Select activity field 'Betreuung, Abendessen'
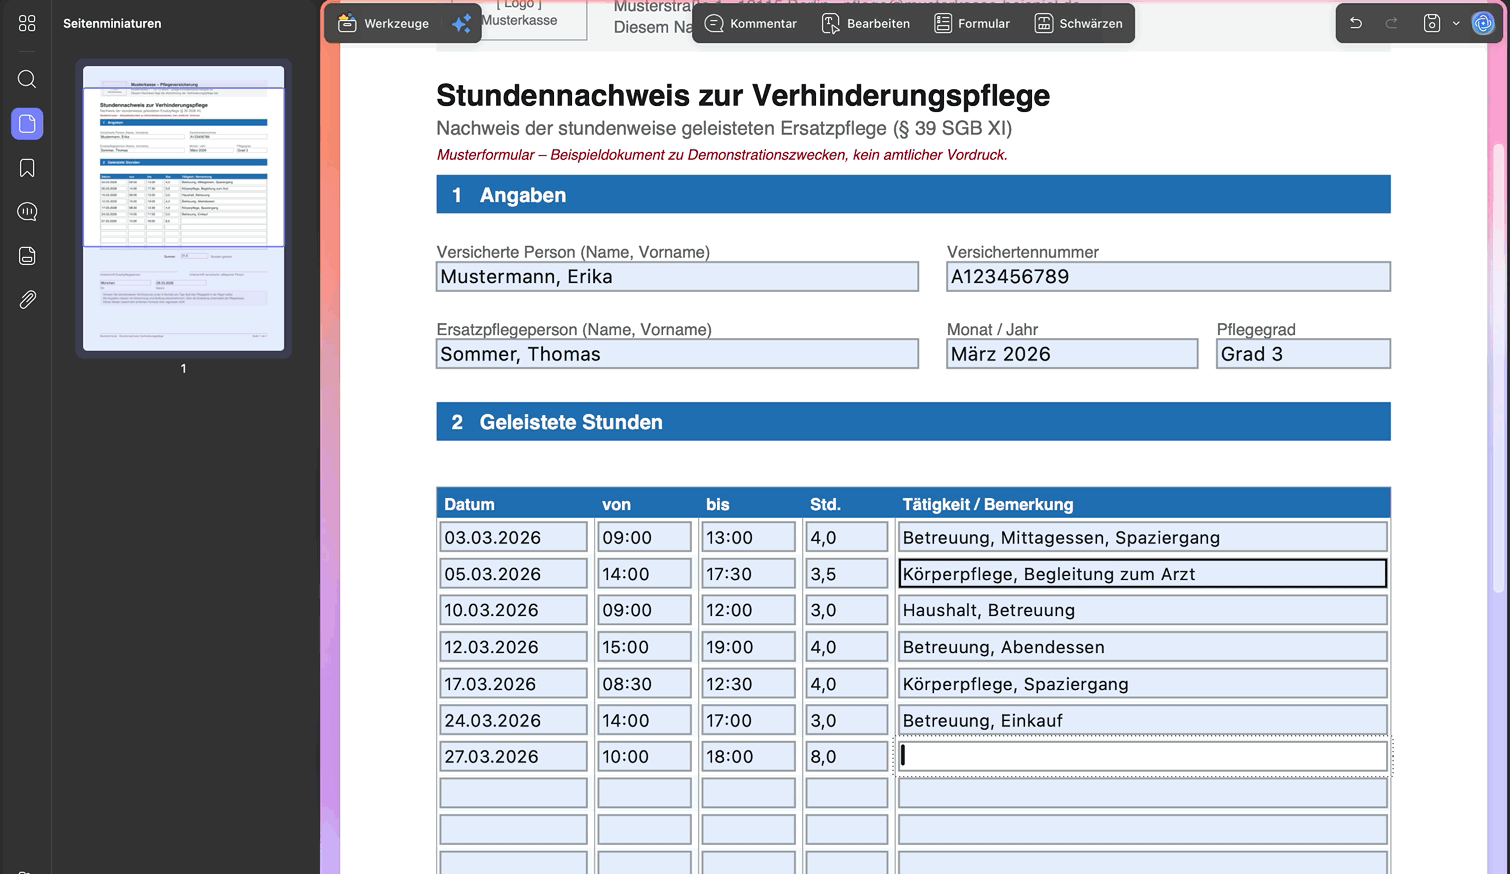Viewport: 1510px width, 874px height. (x=1142, y=647)
